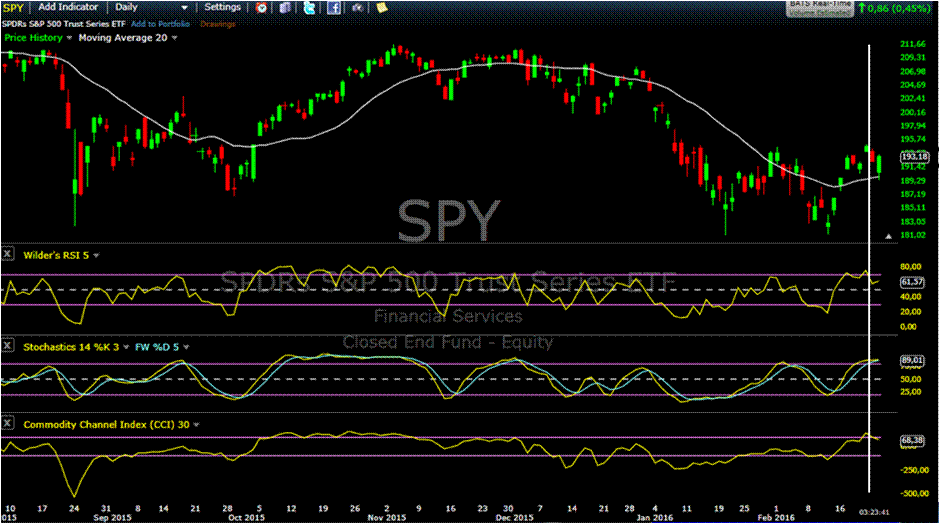Click the camera snapshot icon
This screenshot has width=940, height=524.
click(357, 8)
